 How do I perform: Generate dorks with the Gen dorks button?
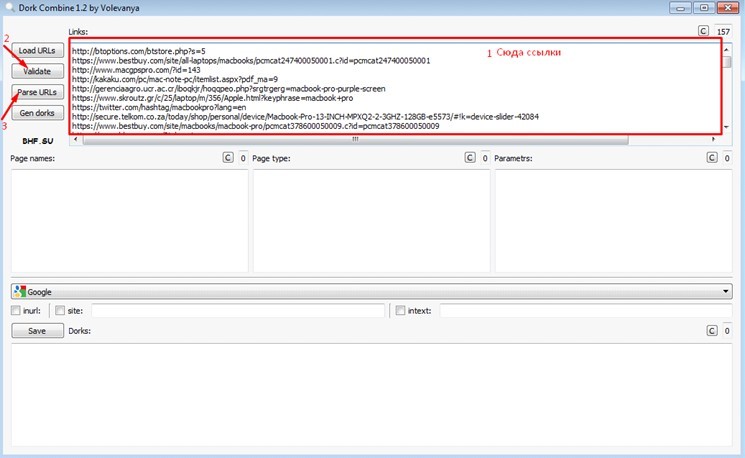[x=37, y=113]
